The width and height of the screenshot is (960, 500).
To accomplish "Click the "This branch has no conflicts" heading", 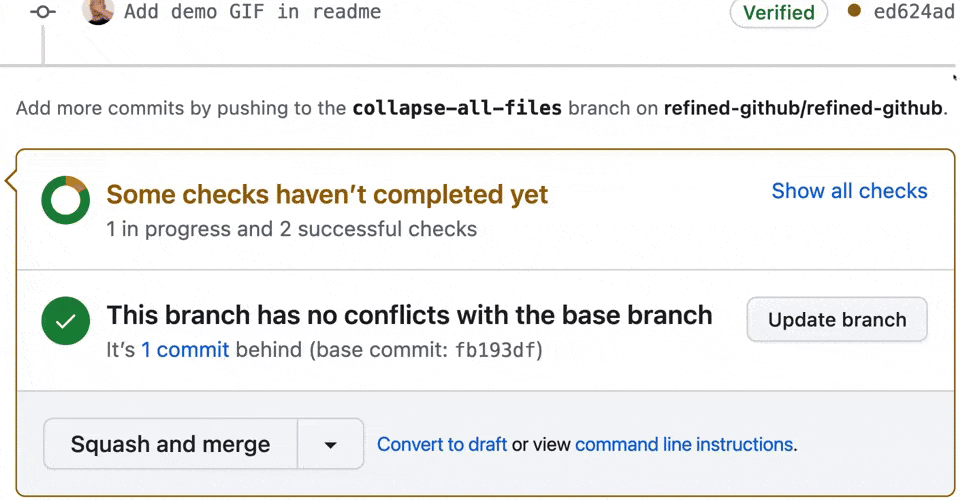I will 410,316.
